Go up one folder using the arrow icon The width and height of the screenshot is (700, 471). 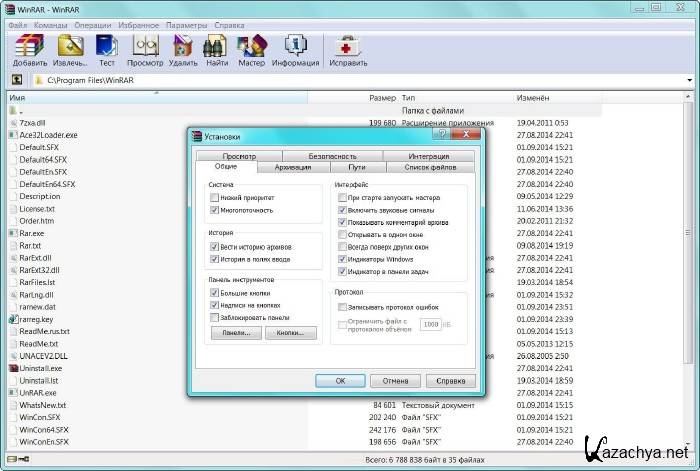coord(17,80)
